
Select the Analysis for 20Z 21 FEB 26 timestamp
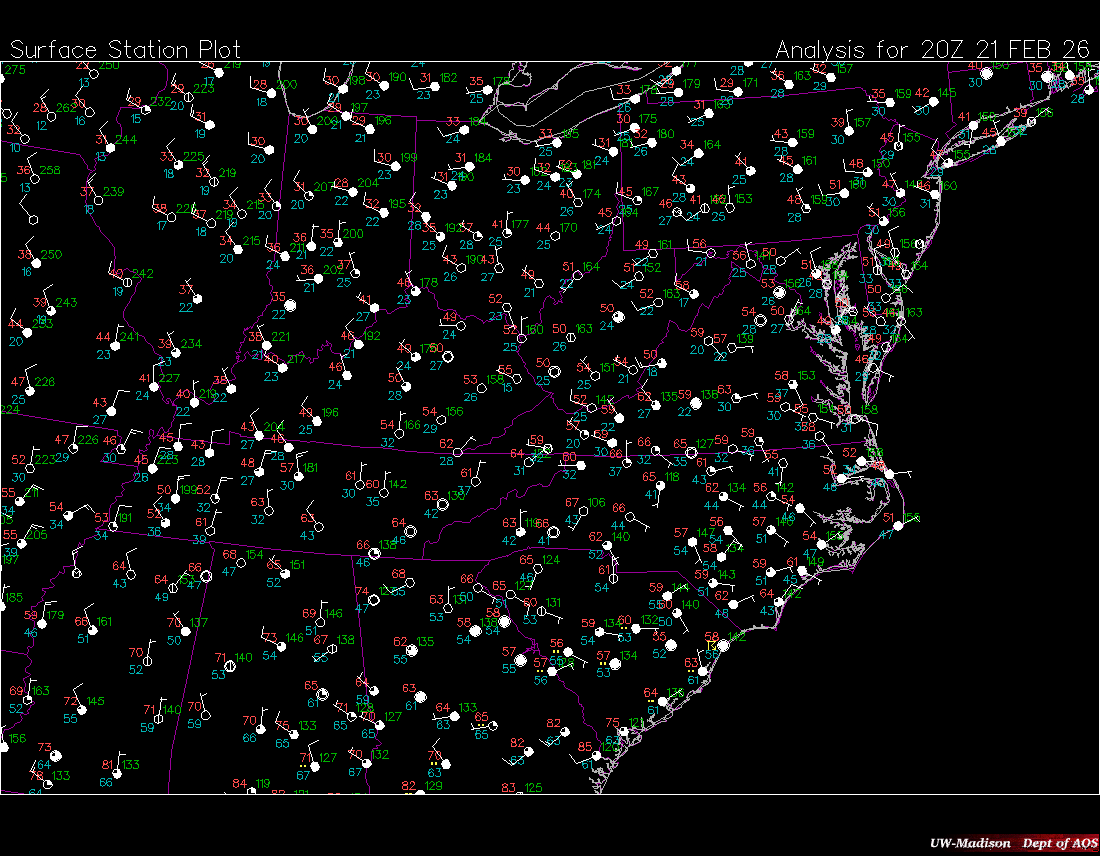click(x=933, y=50)
